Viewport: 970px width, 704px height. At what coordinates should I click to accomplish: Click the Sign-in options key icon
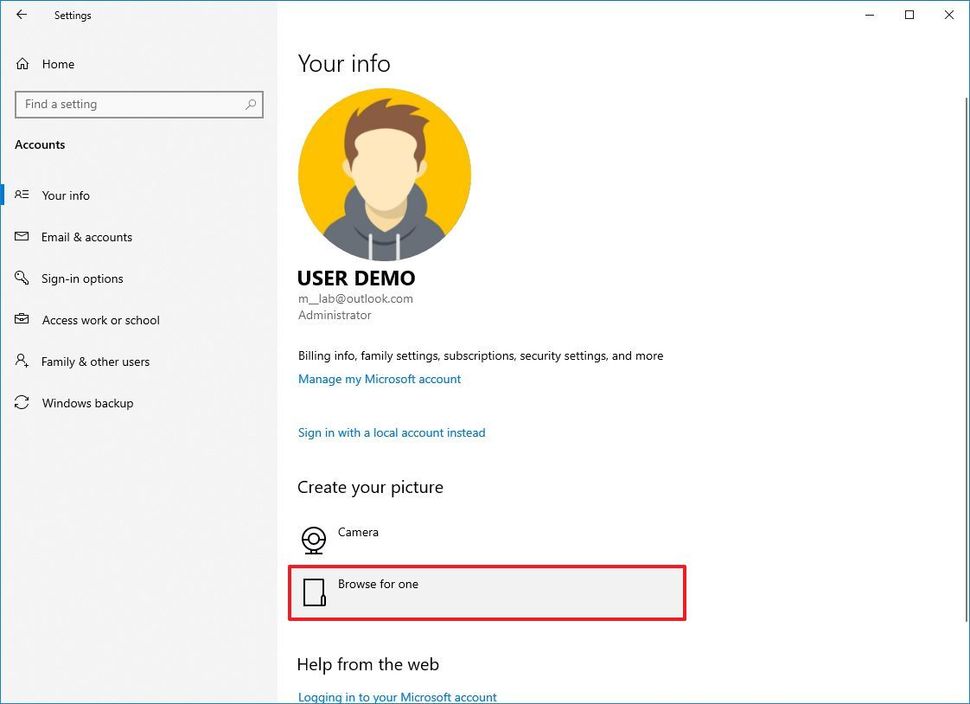[x=22, y=279]
